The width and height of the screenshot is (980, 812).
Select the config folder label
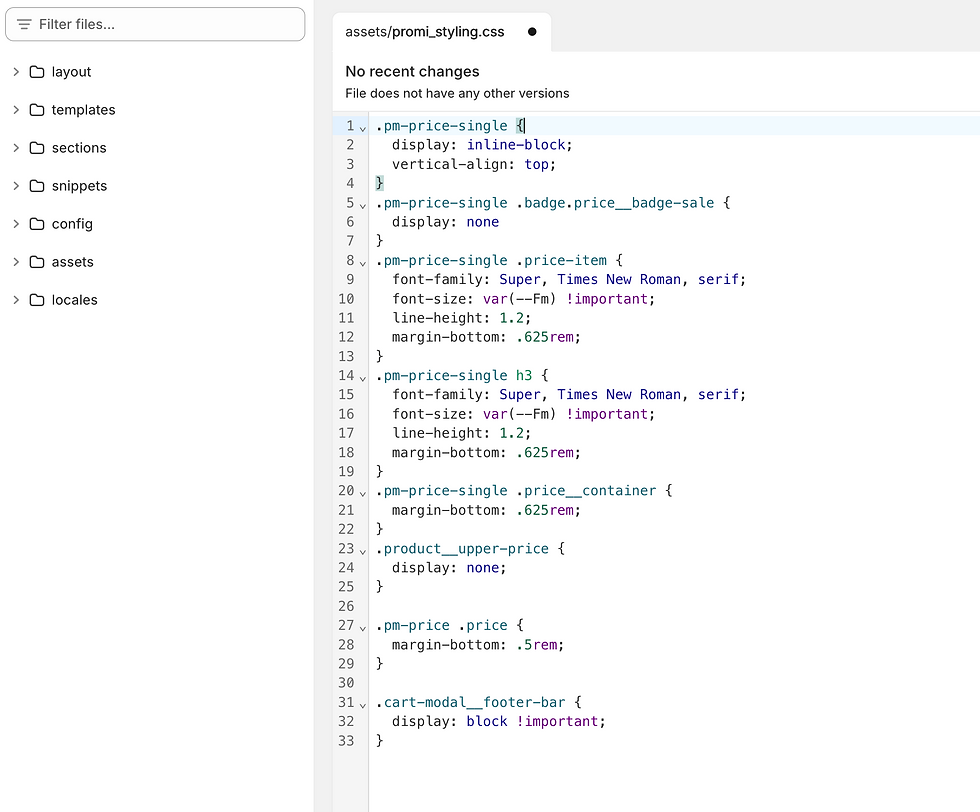pos(72,224)
